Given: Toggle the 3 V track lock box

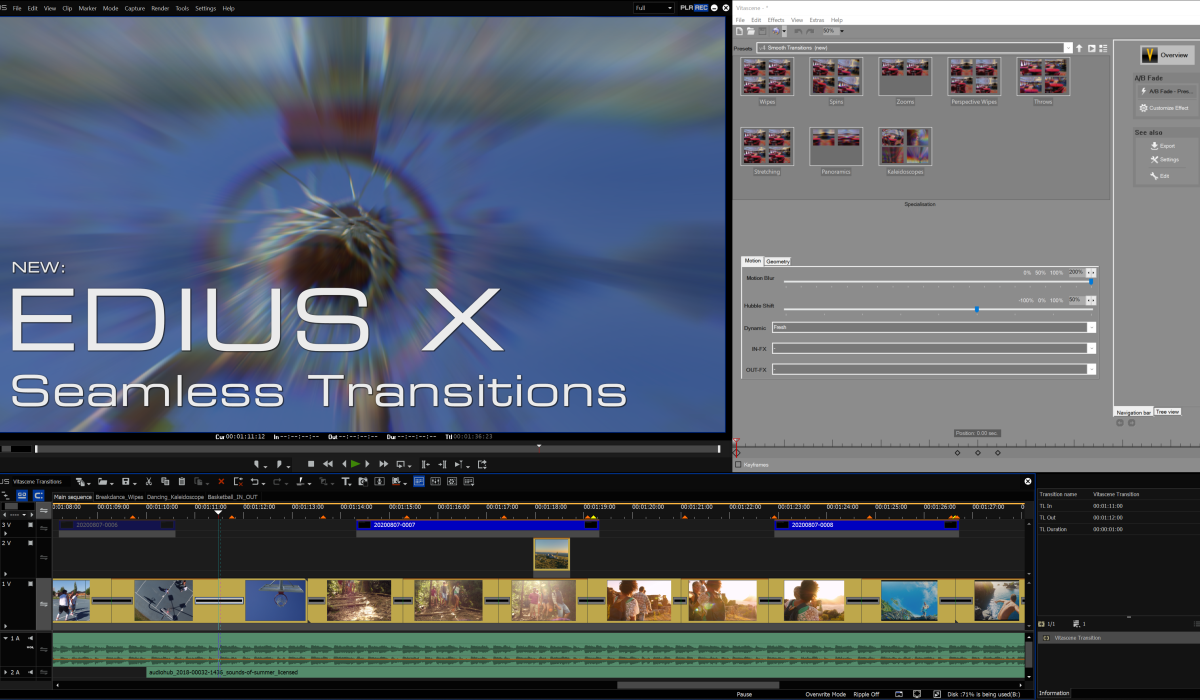Looking at the screenshot, I should 30,524.
